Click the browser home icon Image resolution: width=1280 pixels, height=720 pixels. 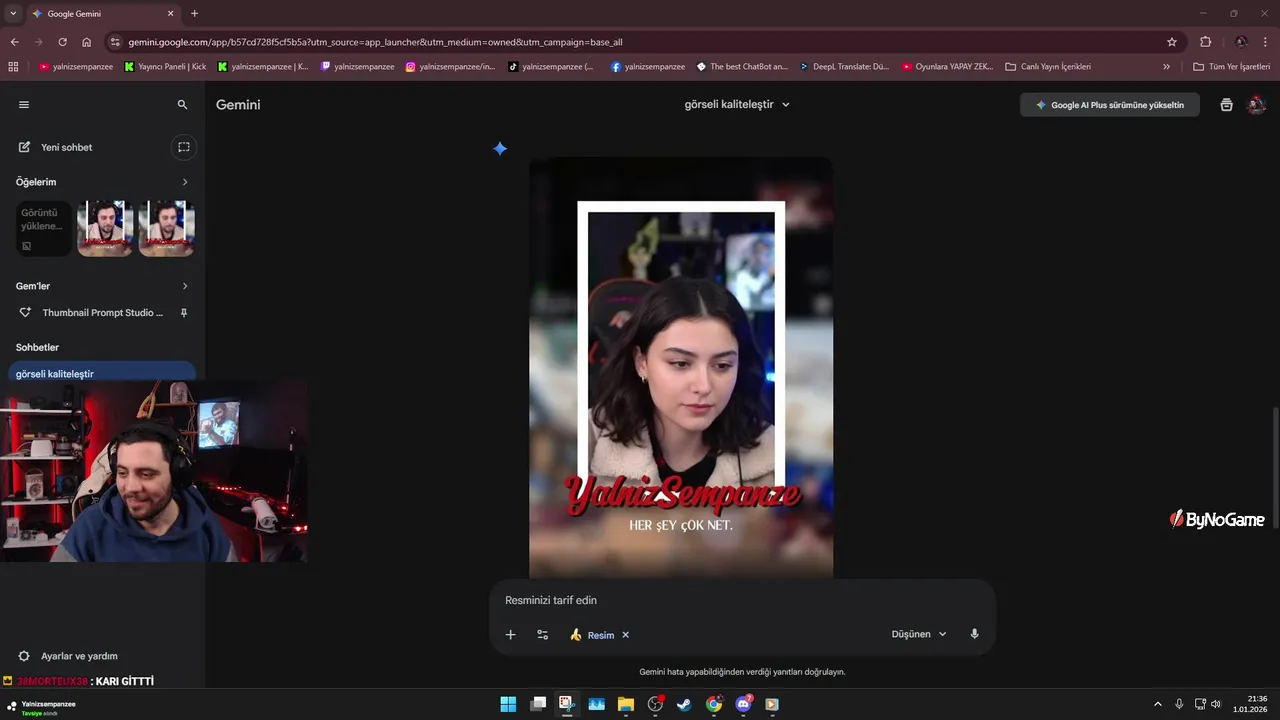tap(87, 42)
